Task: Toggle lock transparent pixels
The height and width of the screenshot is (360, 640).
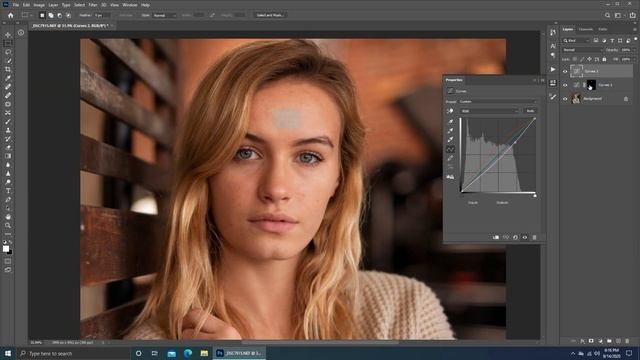Action: click(x=575, y=59)
